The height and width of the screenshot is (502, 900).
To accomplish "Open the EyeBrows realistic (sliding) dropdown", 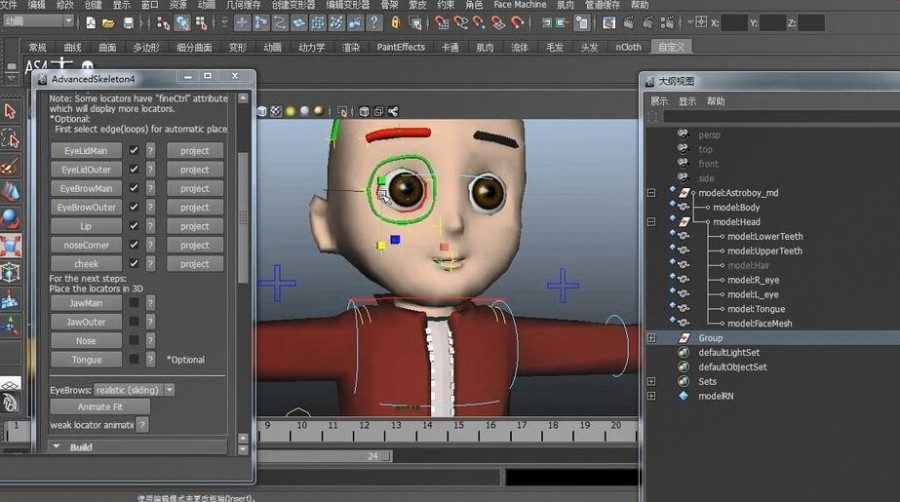I will [x=134, y=390].
